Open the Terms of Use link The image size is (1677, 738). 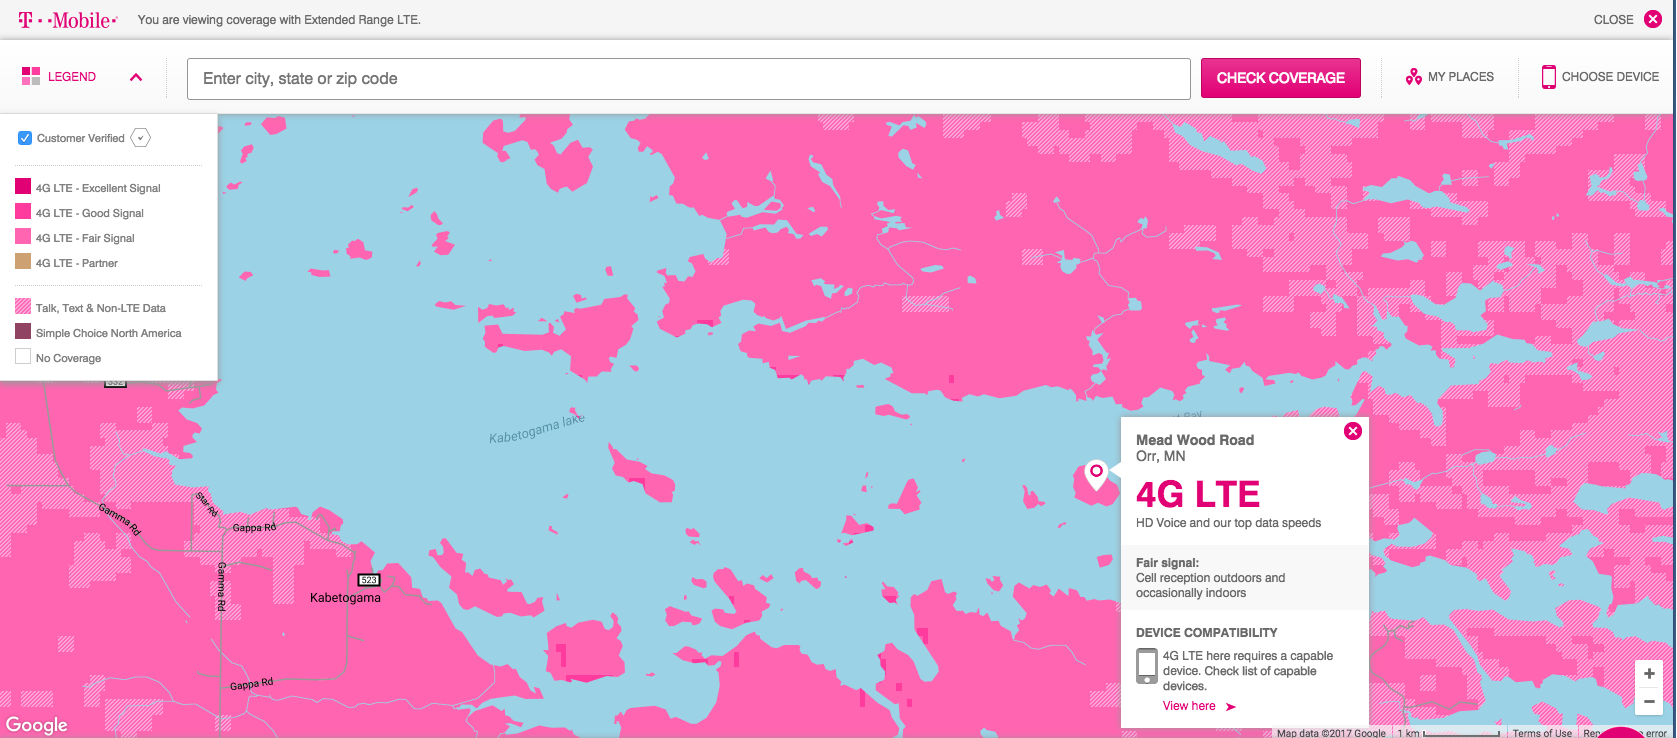pos(1542,733)
